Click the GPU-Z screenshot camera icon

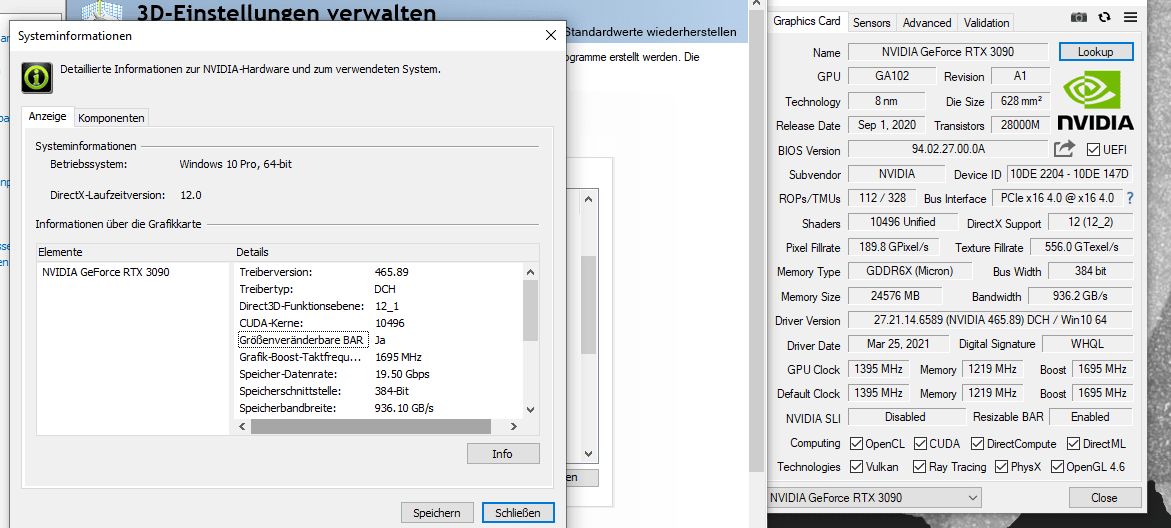1078,17
